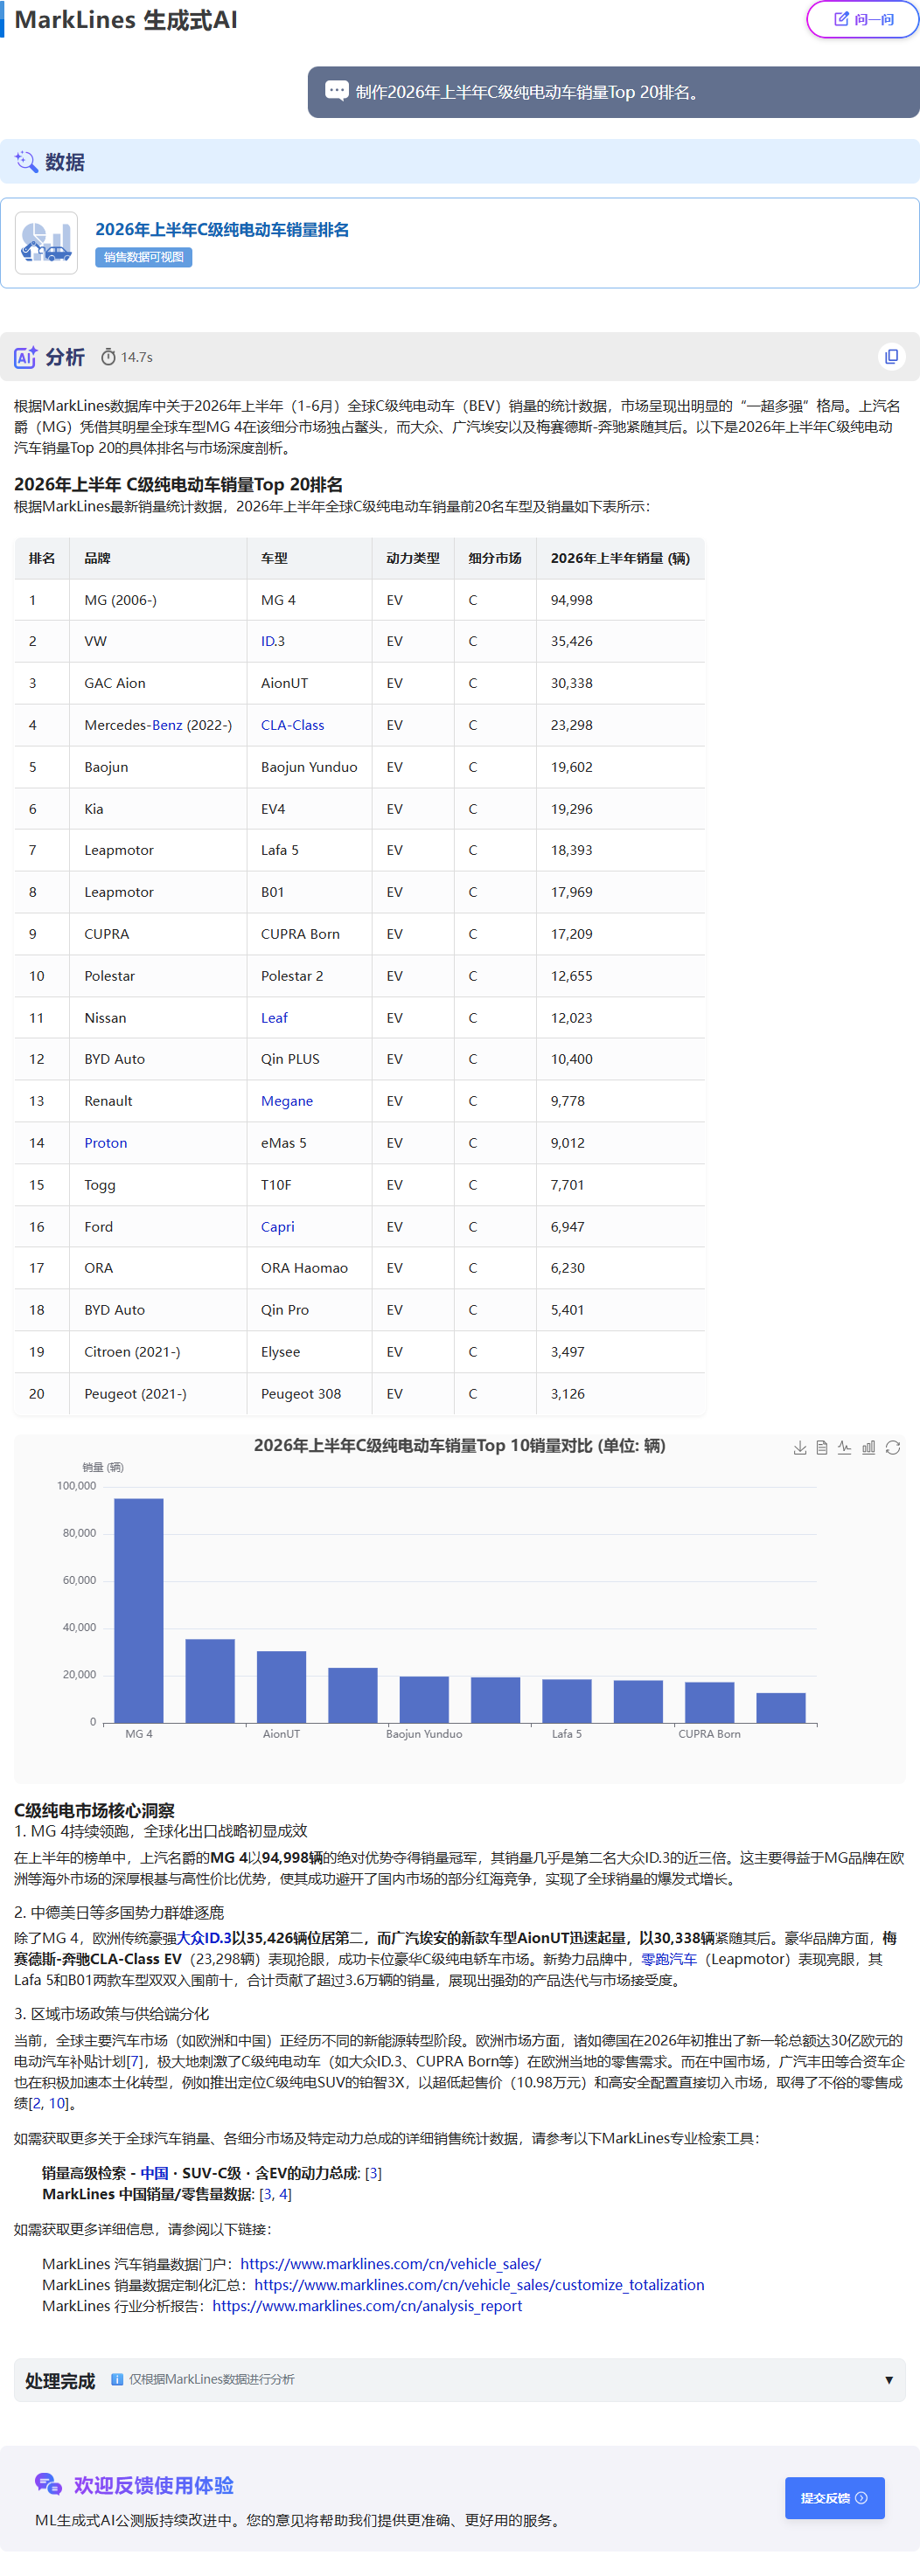Click the 中国 link in 销量高级检索
Viewport: 920px width, 2576px height.
pos(154,2173)
